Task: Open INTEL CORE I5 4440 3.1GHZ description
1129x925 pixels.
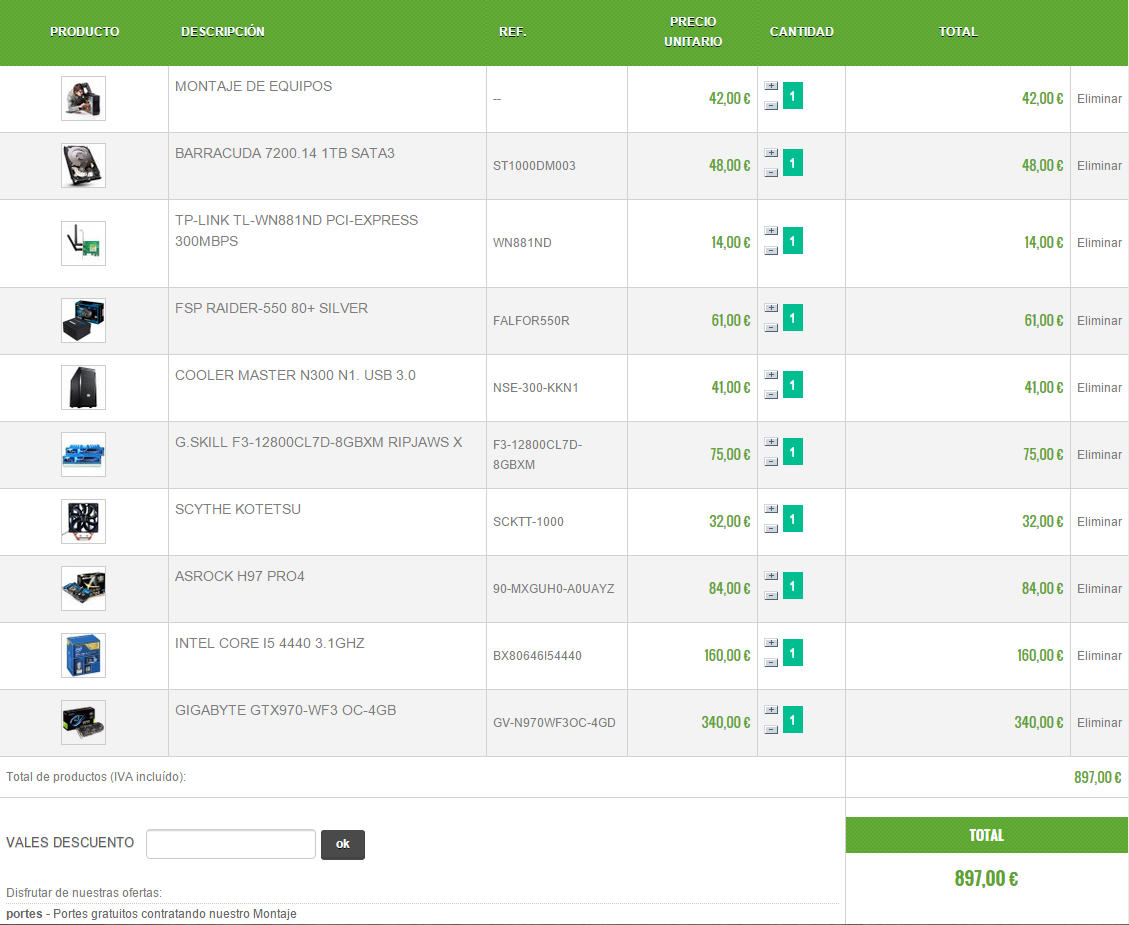Action: [x=269, y=643]
